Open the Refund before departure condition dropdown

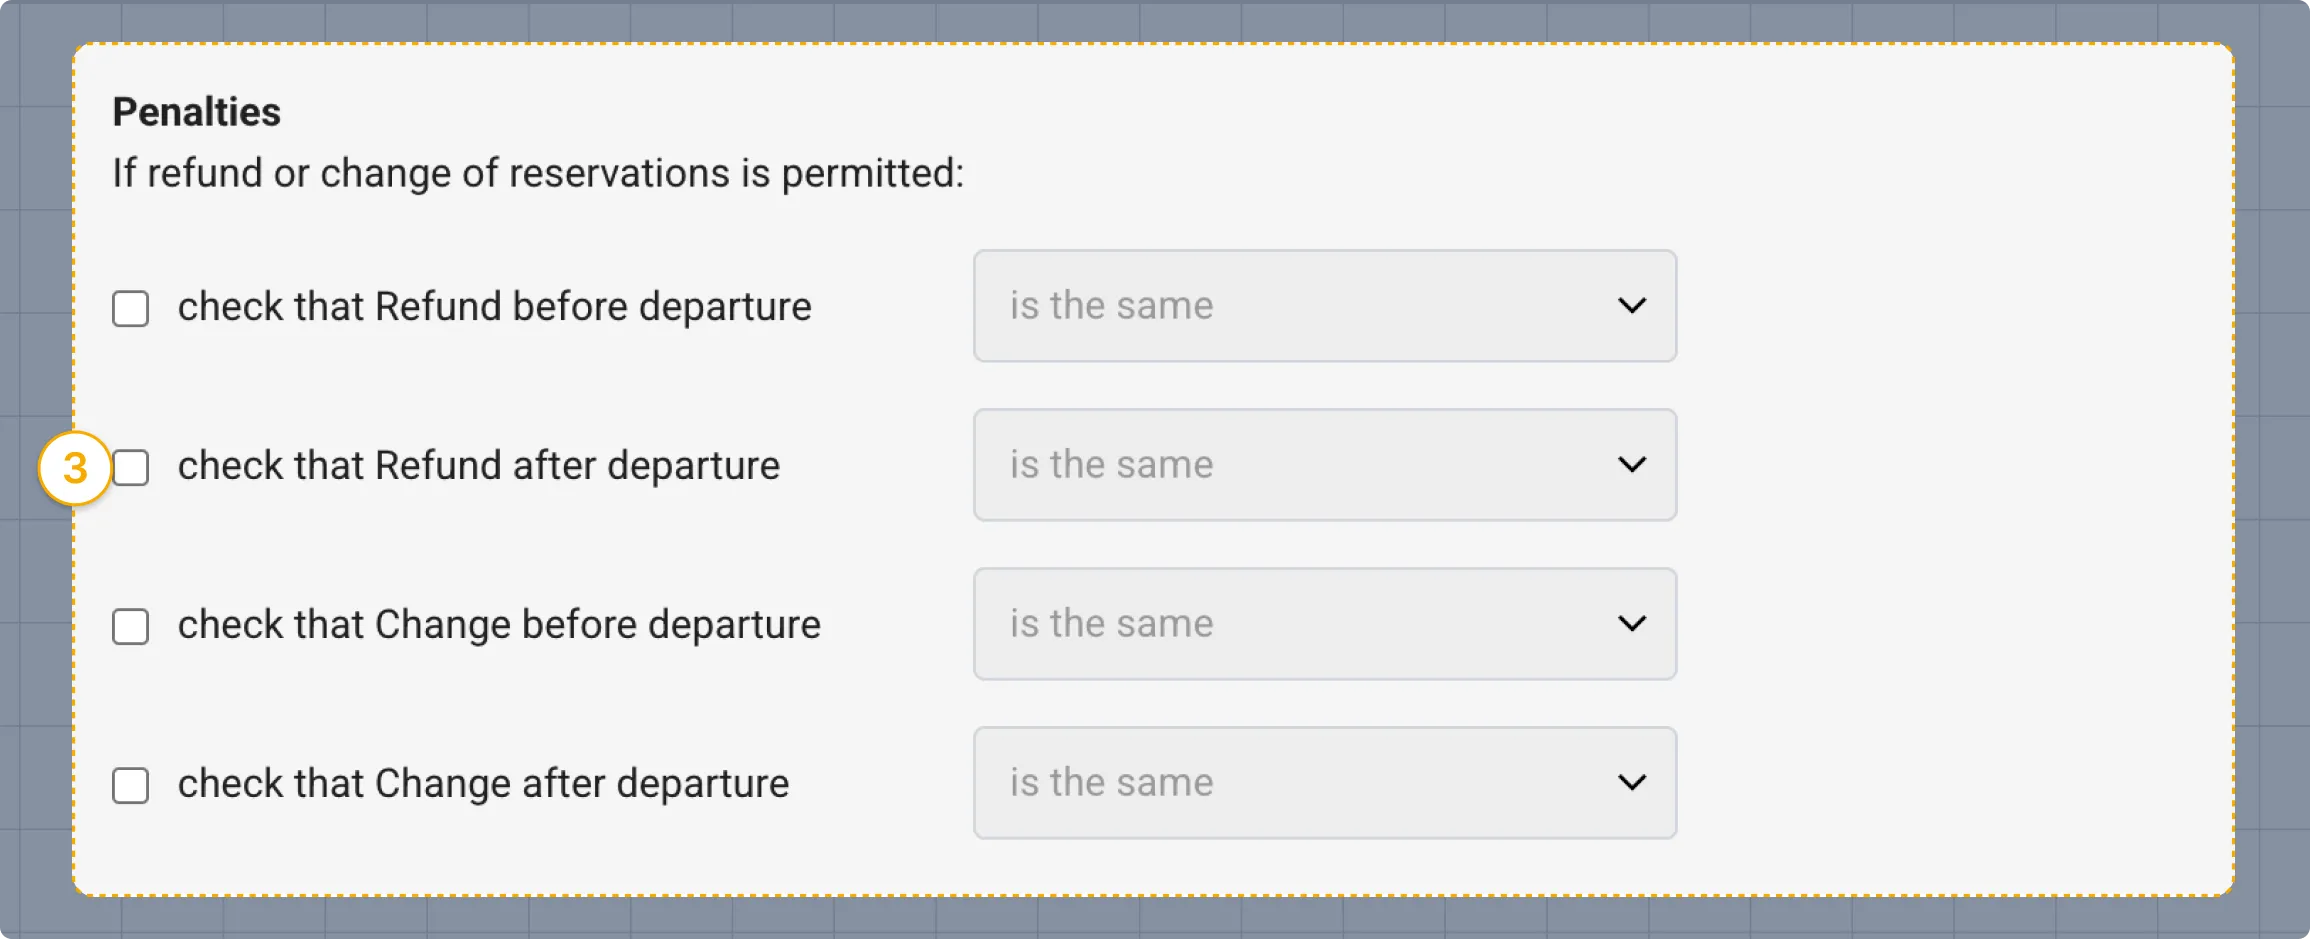coord(1324,306)
